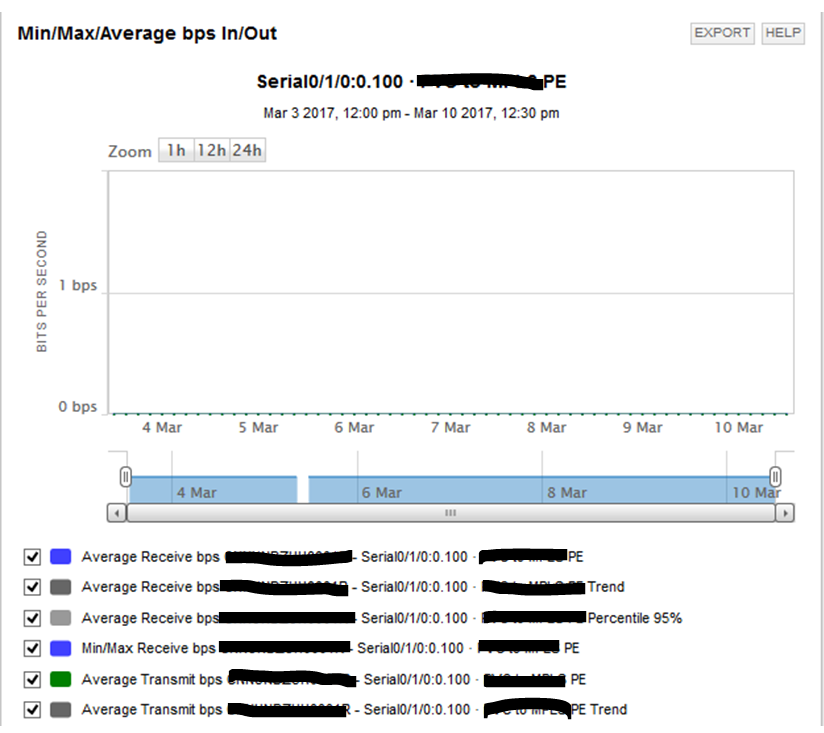This screenshot has height=733, width=824.
Task: Click the horizontal scrollbar grip
Action: (452, 511)
